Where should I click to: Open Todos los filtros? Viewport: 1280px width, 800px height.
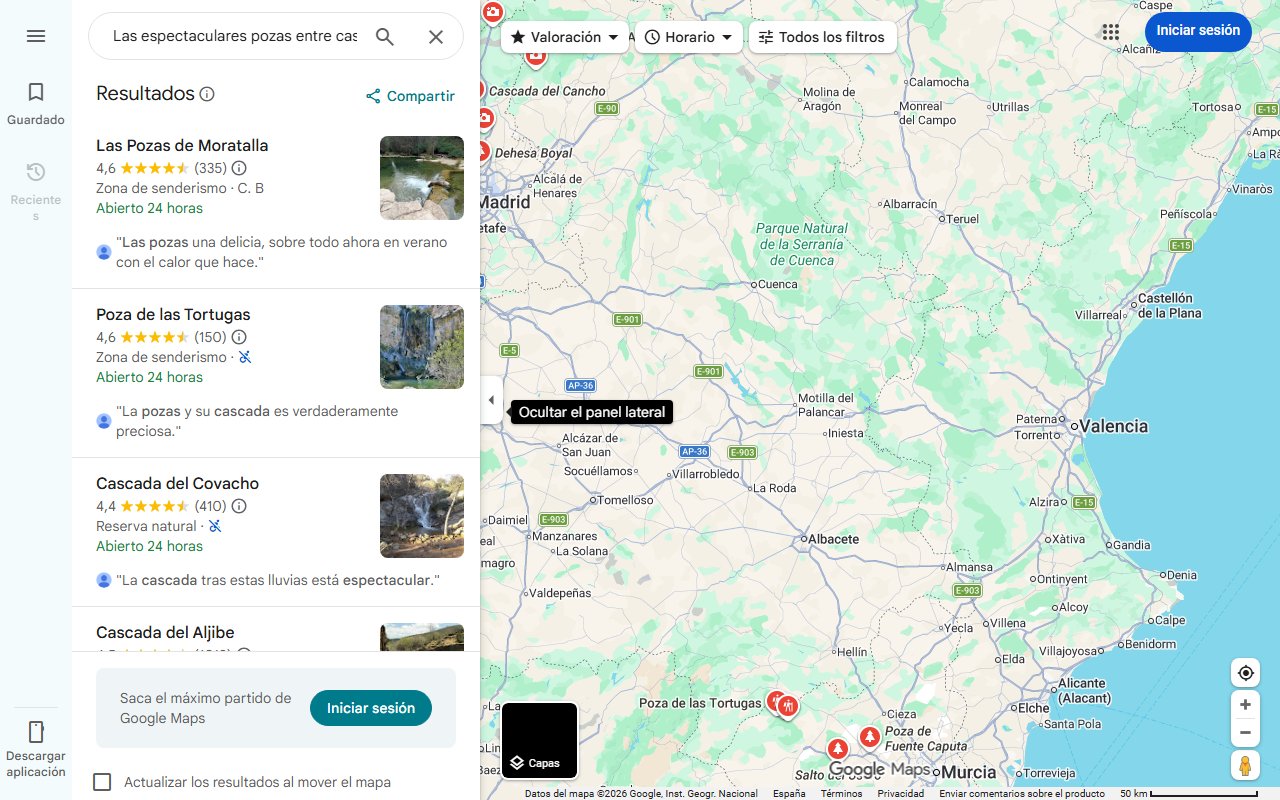click(x=822, y=36)
